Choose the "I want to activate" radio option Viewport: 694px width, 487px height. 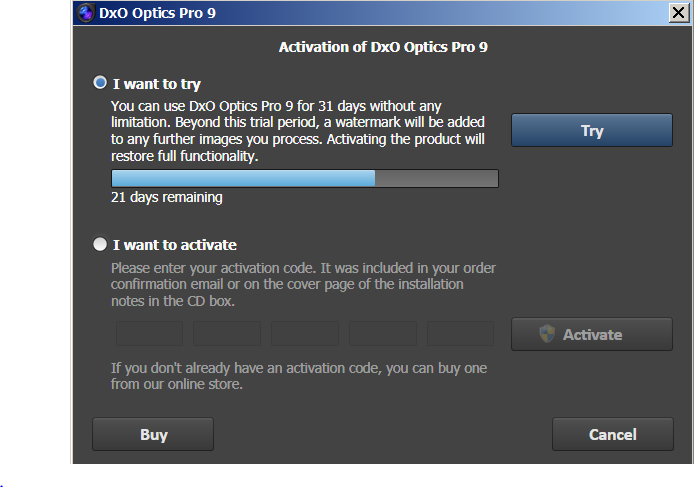click(x=100, y=244)
